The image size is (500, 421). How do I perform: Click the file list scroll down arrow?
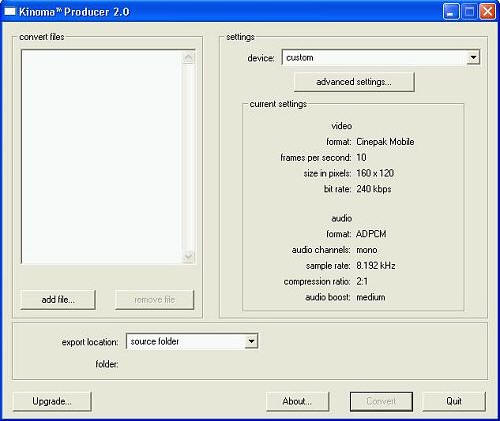[x=188, y=256]
